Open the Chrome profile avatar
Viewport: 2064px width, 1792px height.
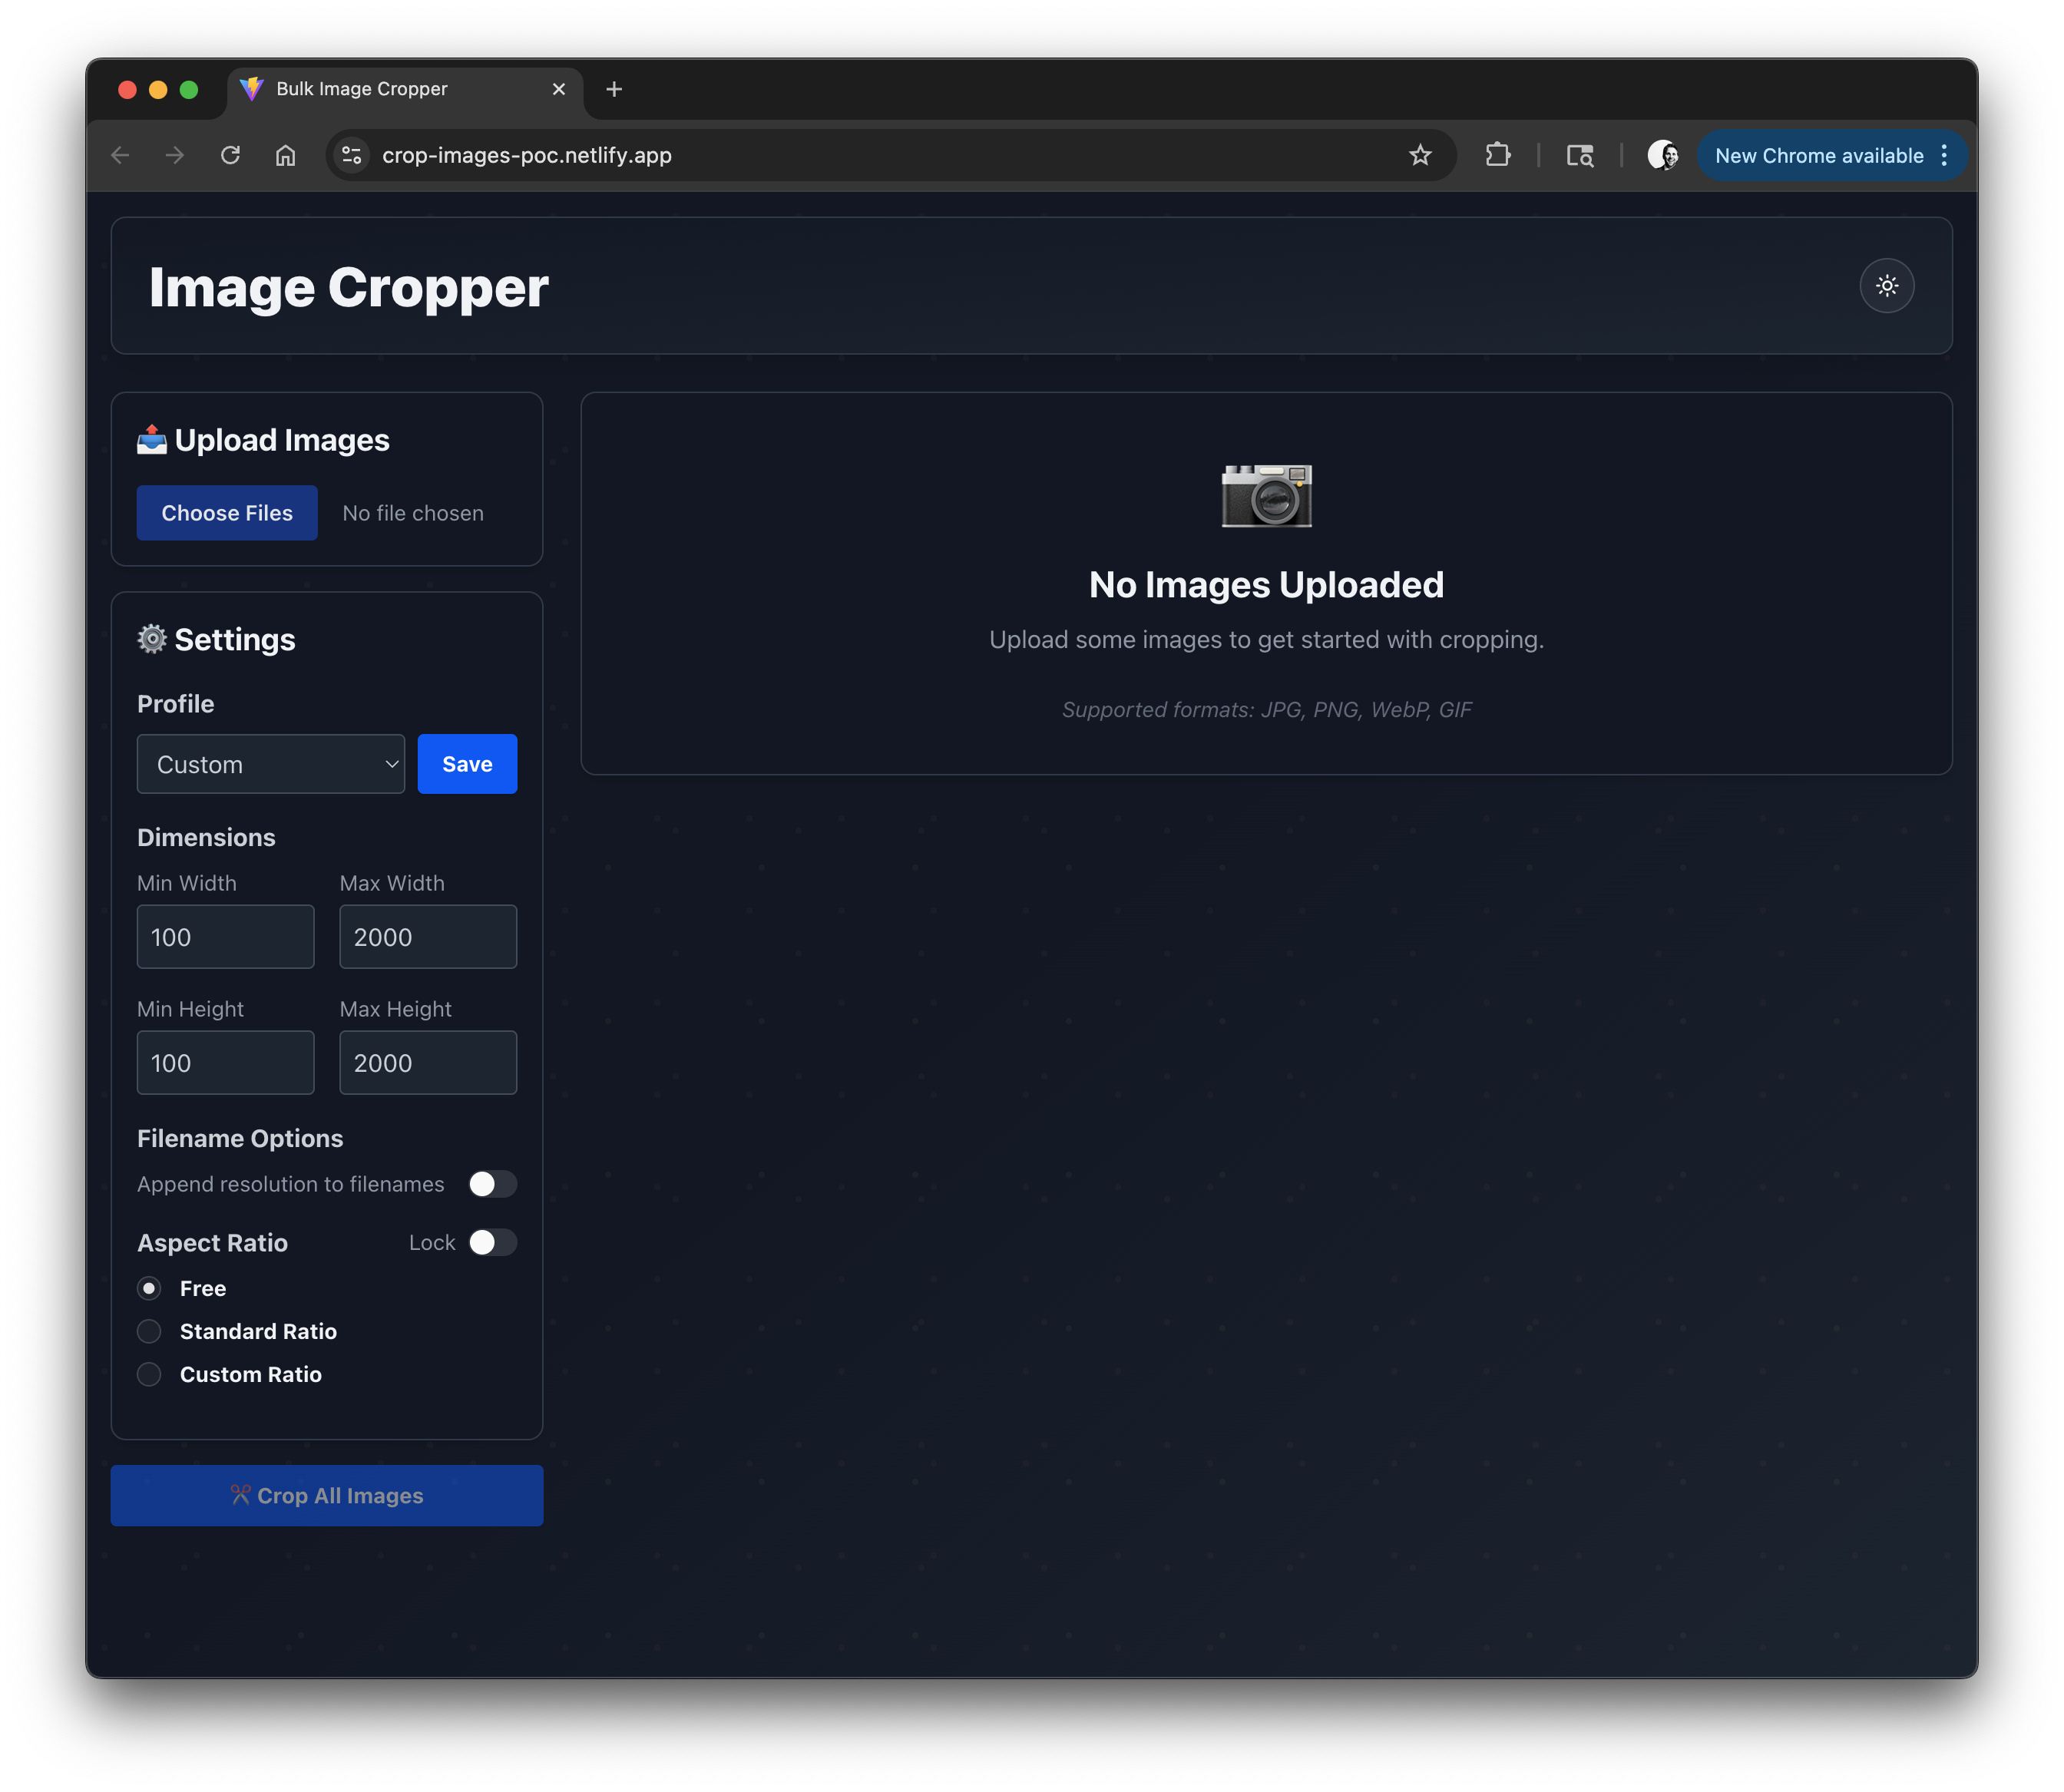coord(1662,155)
